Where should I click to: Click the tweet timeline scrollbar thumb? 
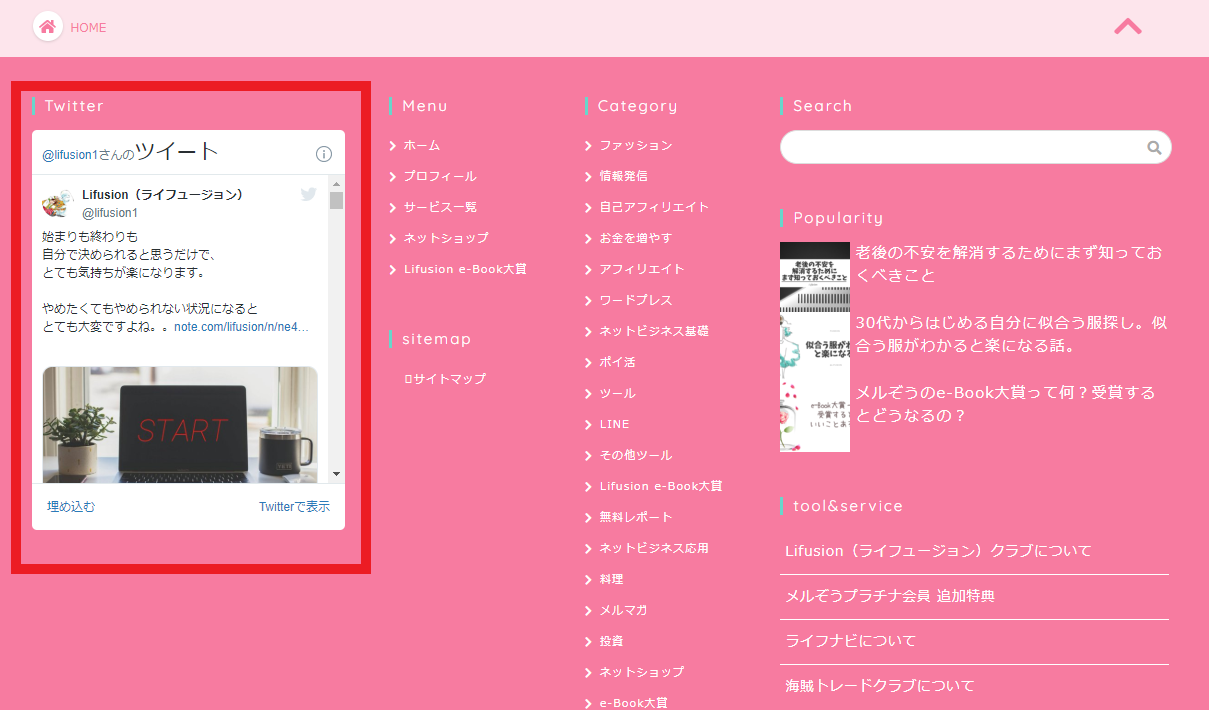point(337,200)
